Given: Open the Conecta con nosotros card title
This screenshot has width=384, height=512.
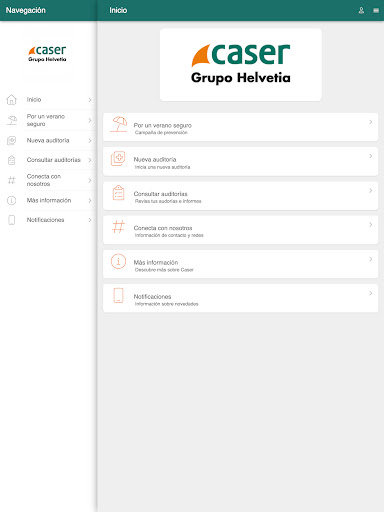Looking at the screenshot, I should pyautogui.click(x=163, y=228).
